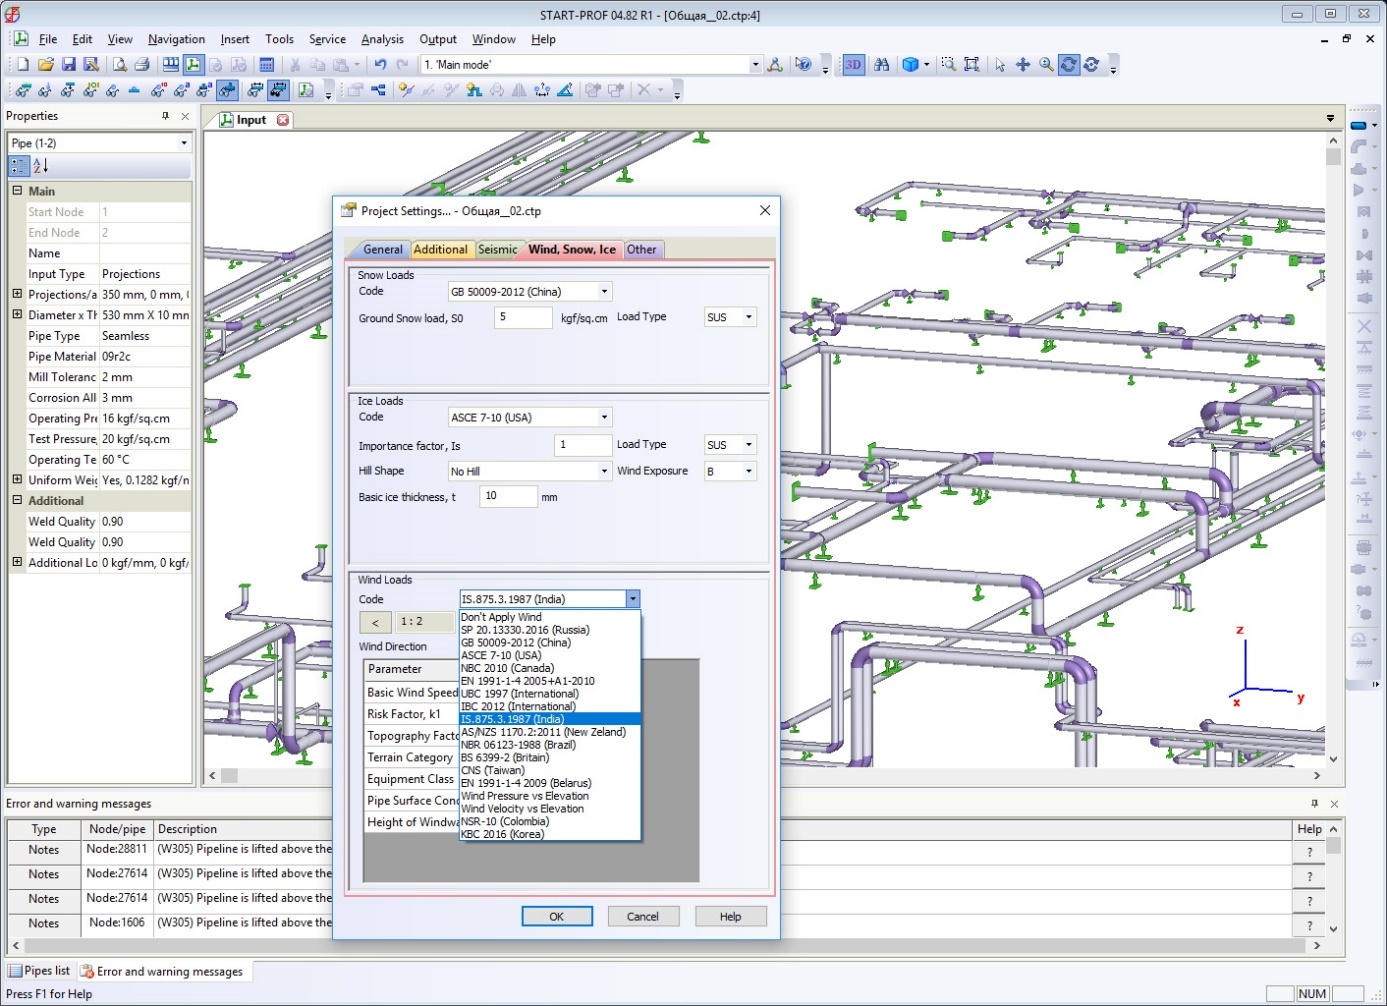Click the Save file toolbar icon
Viewport: 1387px width, 1006px height.
click(x=68, y=64)
